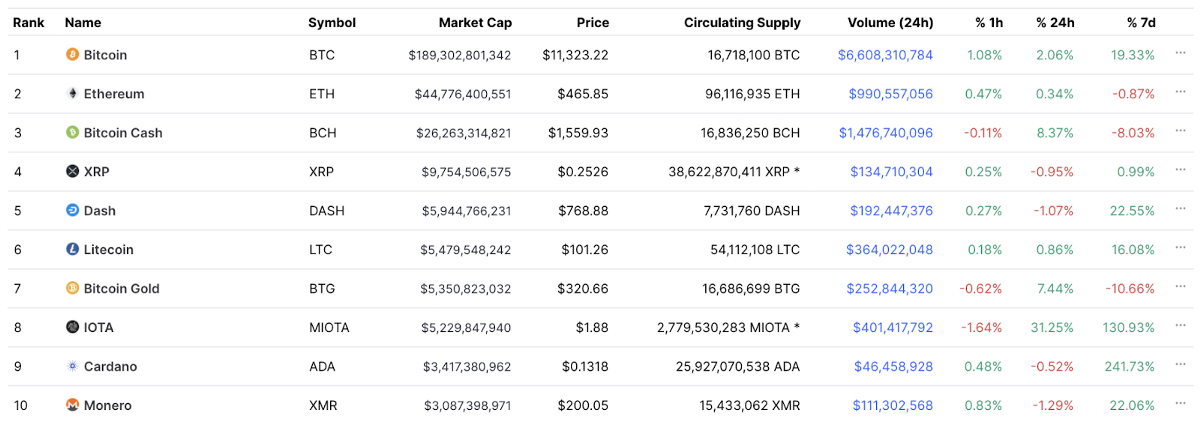Open Bitcoin's 24h volume link $6,608,310,784
1200x424 pixels.
[885, 55]
